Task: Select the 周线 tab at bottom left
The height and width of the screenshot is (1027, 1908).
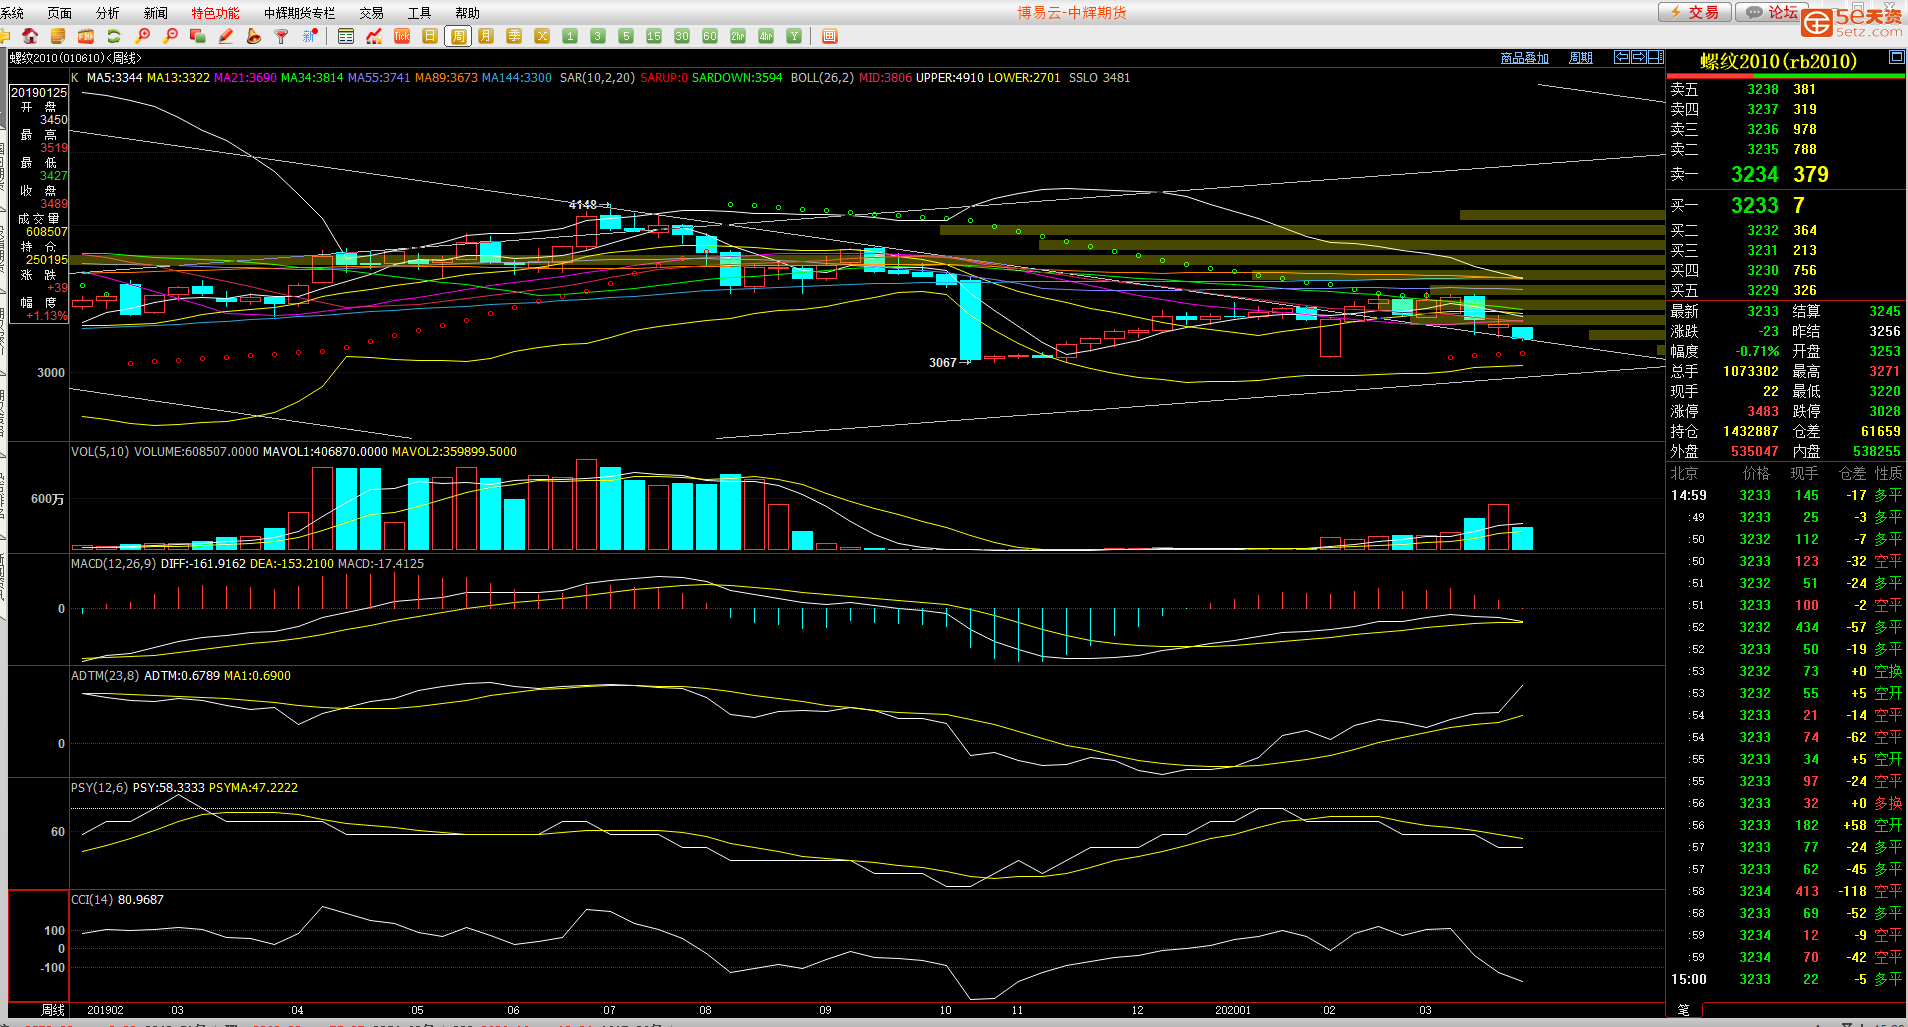Action: click(53, 1010)
